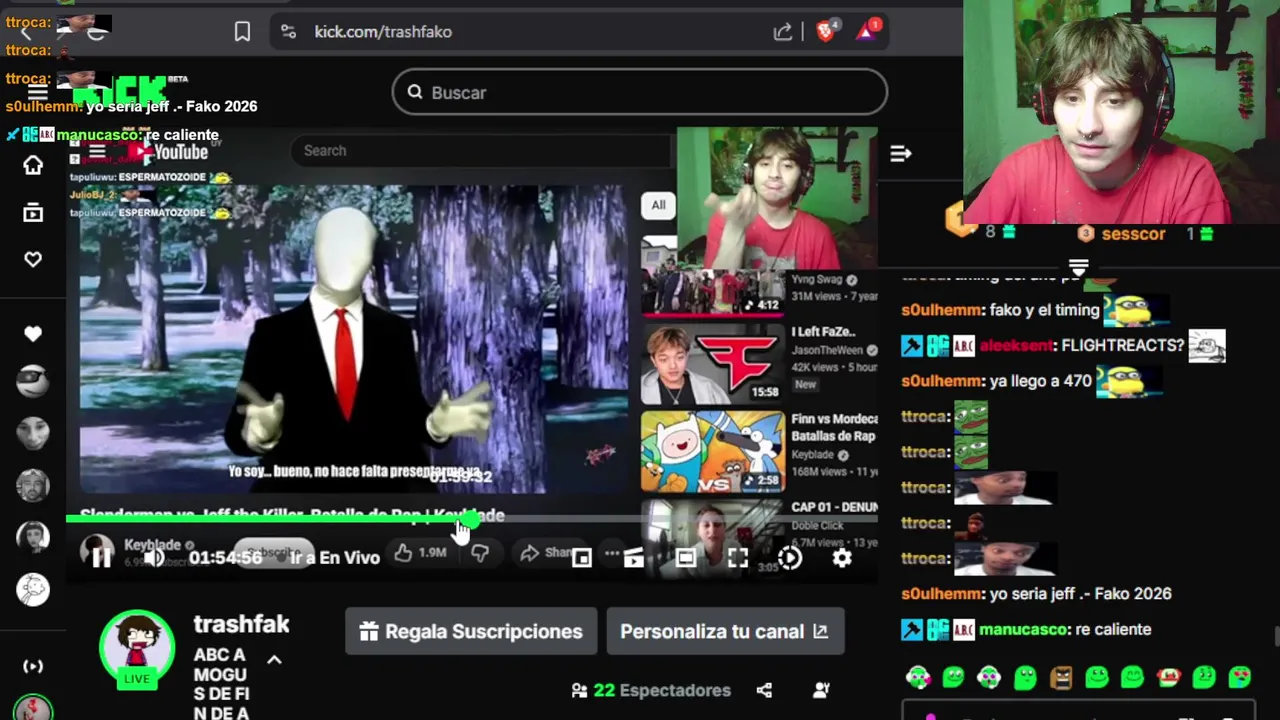Viewport: 1280px width, 720px height.
Task: Open site info icon beside the URL
Action: pyautogui.click(x=289, y=32)
